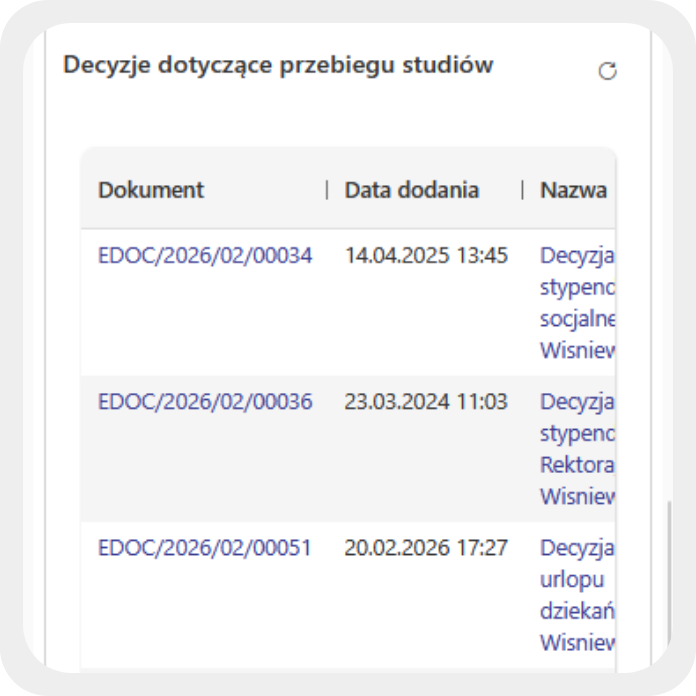Screen dimensions: 696x696
Task: Click the heading Decyzje dotyczące przebiegu studiów
Action: click(278, 65)
